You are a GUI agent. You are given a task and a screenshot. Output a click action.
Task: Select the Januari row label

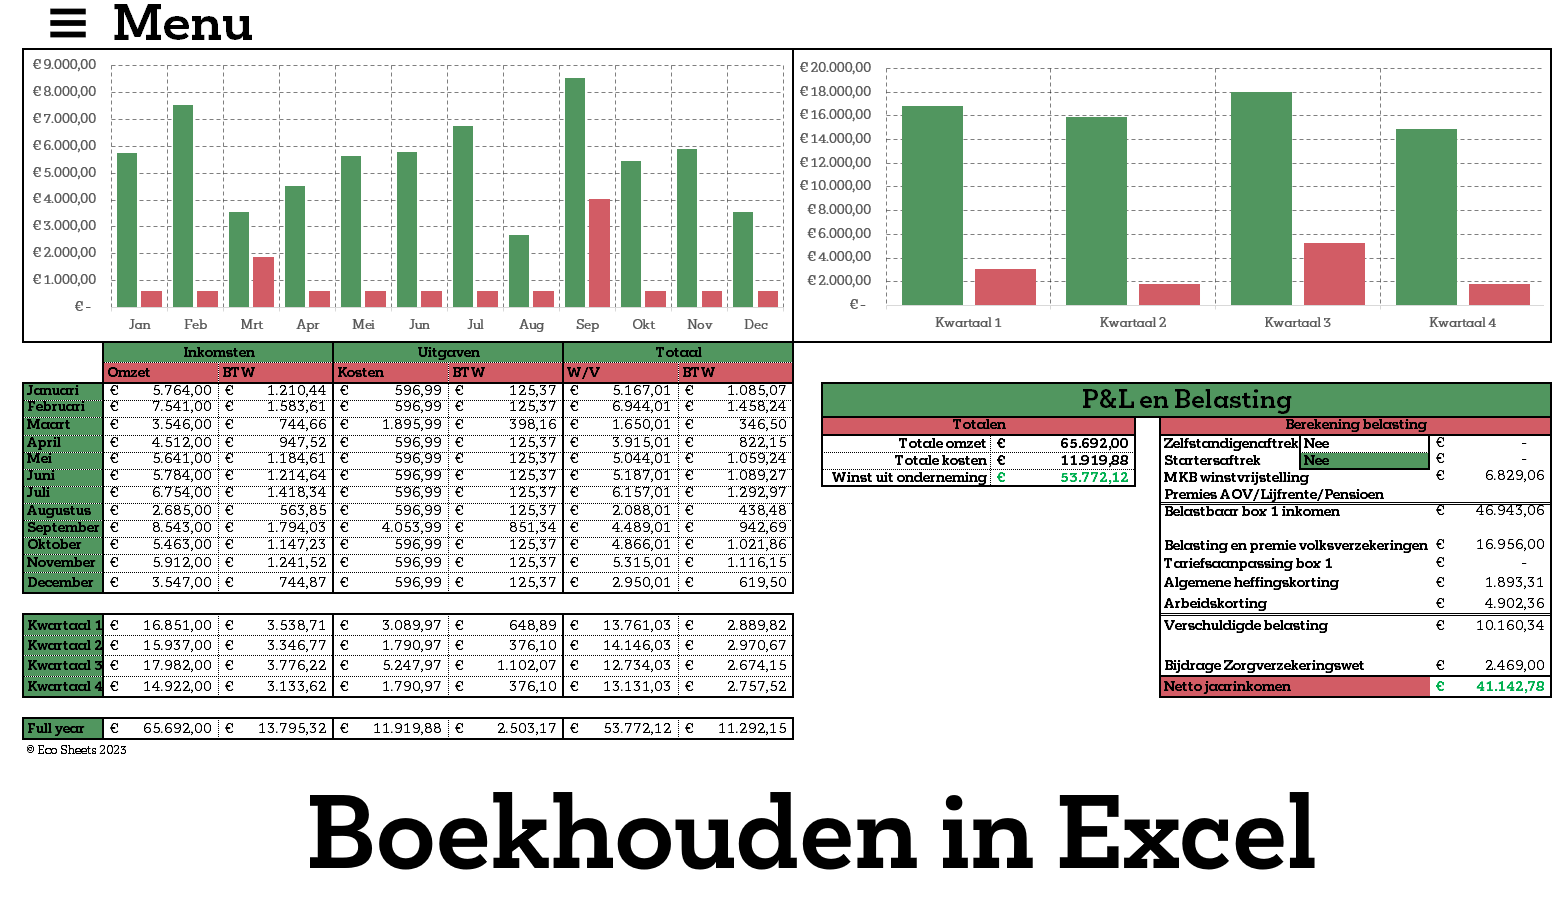(x=62, y=391)
